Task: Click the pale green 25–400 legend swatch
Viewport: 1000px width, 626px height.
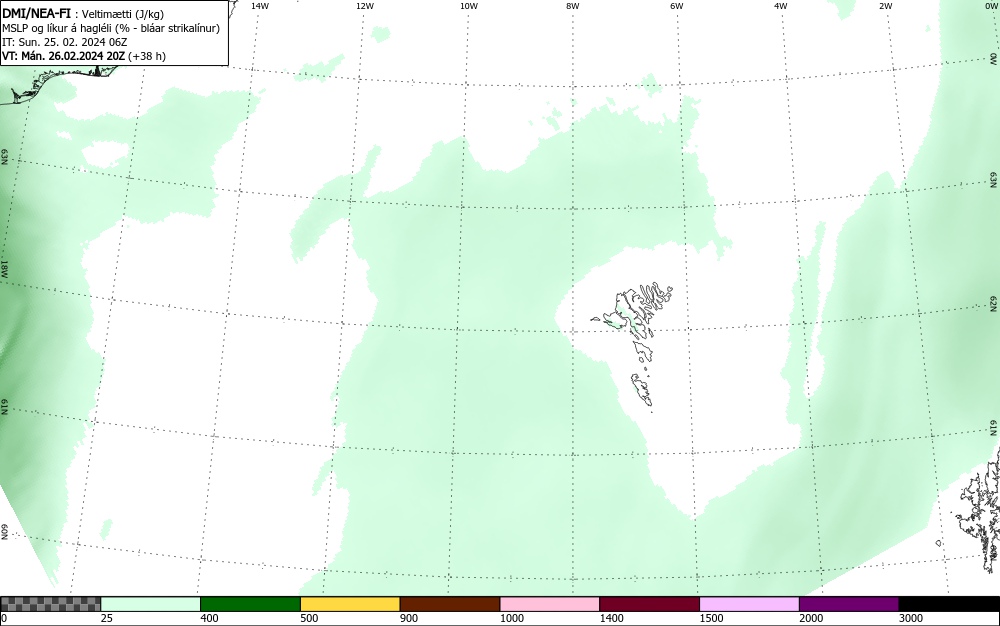Action: [151, 604]
